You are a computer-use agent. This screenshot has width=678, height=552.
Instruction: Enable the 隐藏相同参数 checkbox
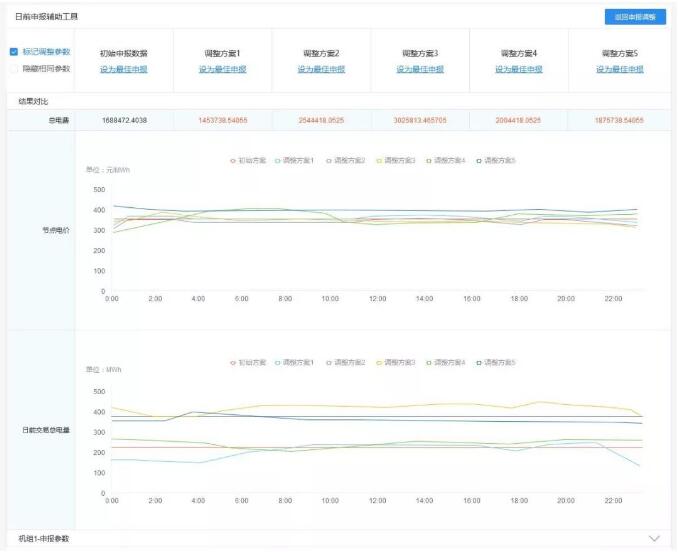(14, 69)
